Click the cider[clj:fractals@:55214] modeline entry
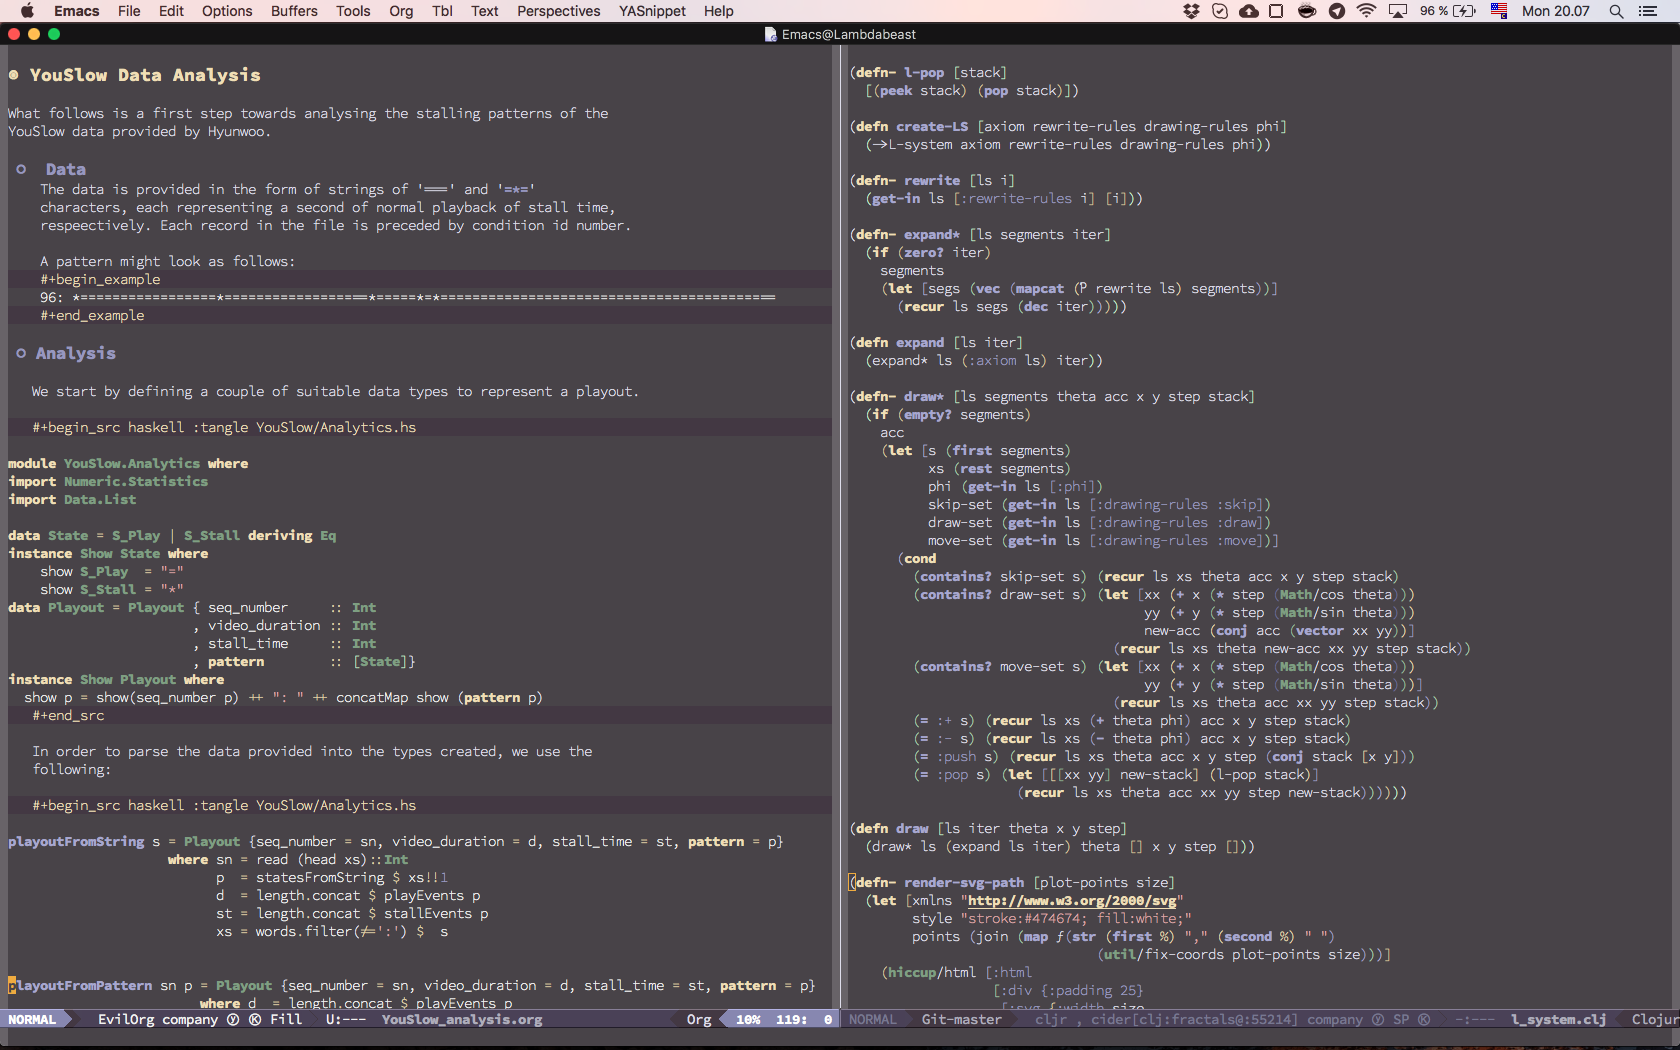The width and height of the screenshot is (1680, 1050). (x=1194, y=1020)
